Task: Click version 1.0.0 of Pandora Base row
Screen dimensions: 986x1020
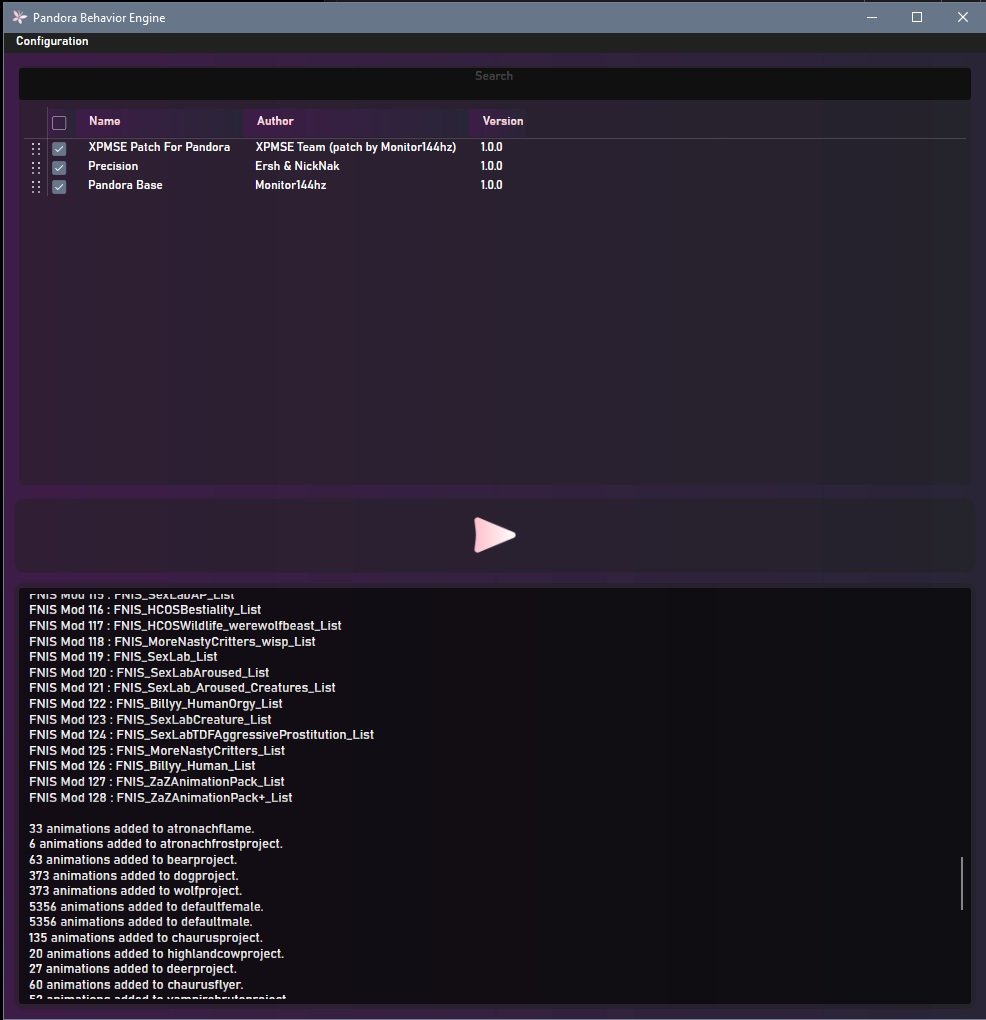Action: pos(492,185)
